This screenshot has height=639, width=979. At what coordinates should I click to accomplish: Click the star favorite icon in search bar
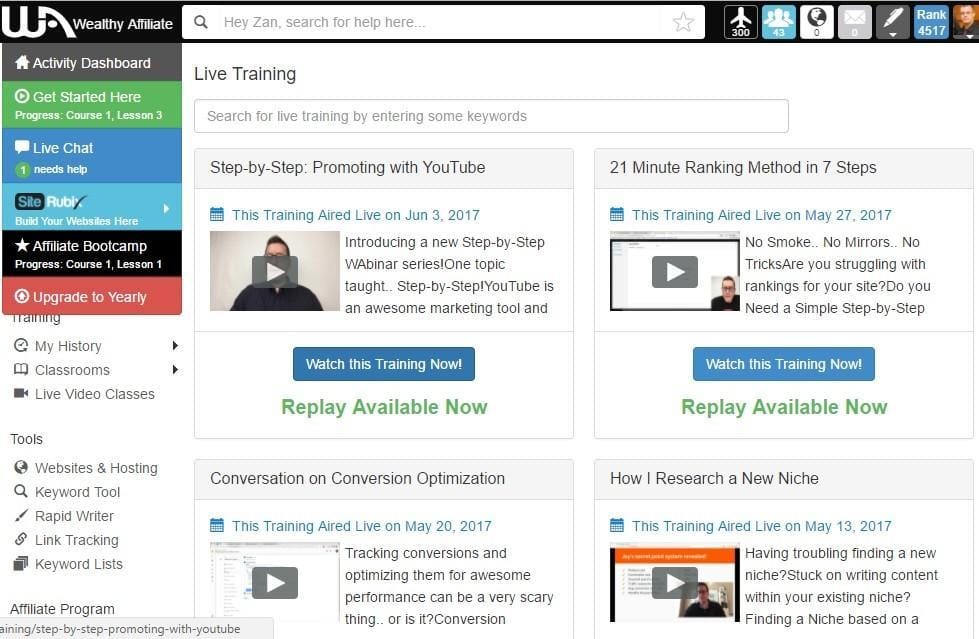pyautogui.click(x=683, y=22)
